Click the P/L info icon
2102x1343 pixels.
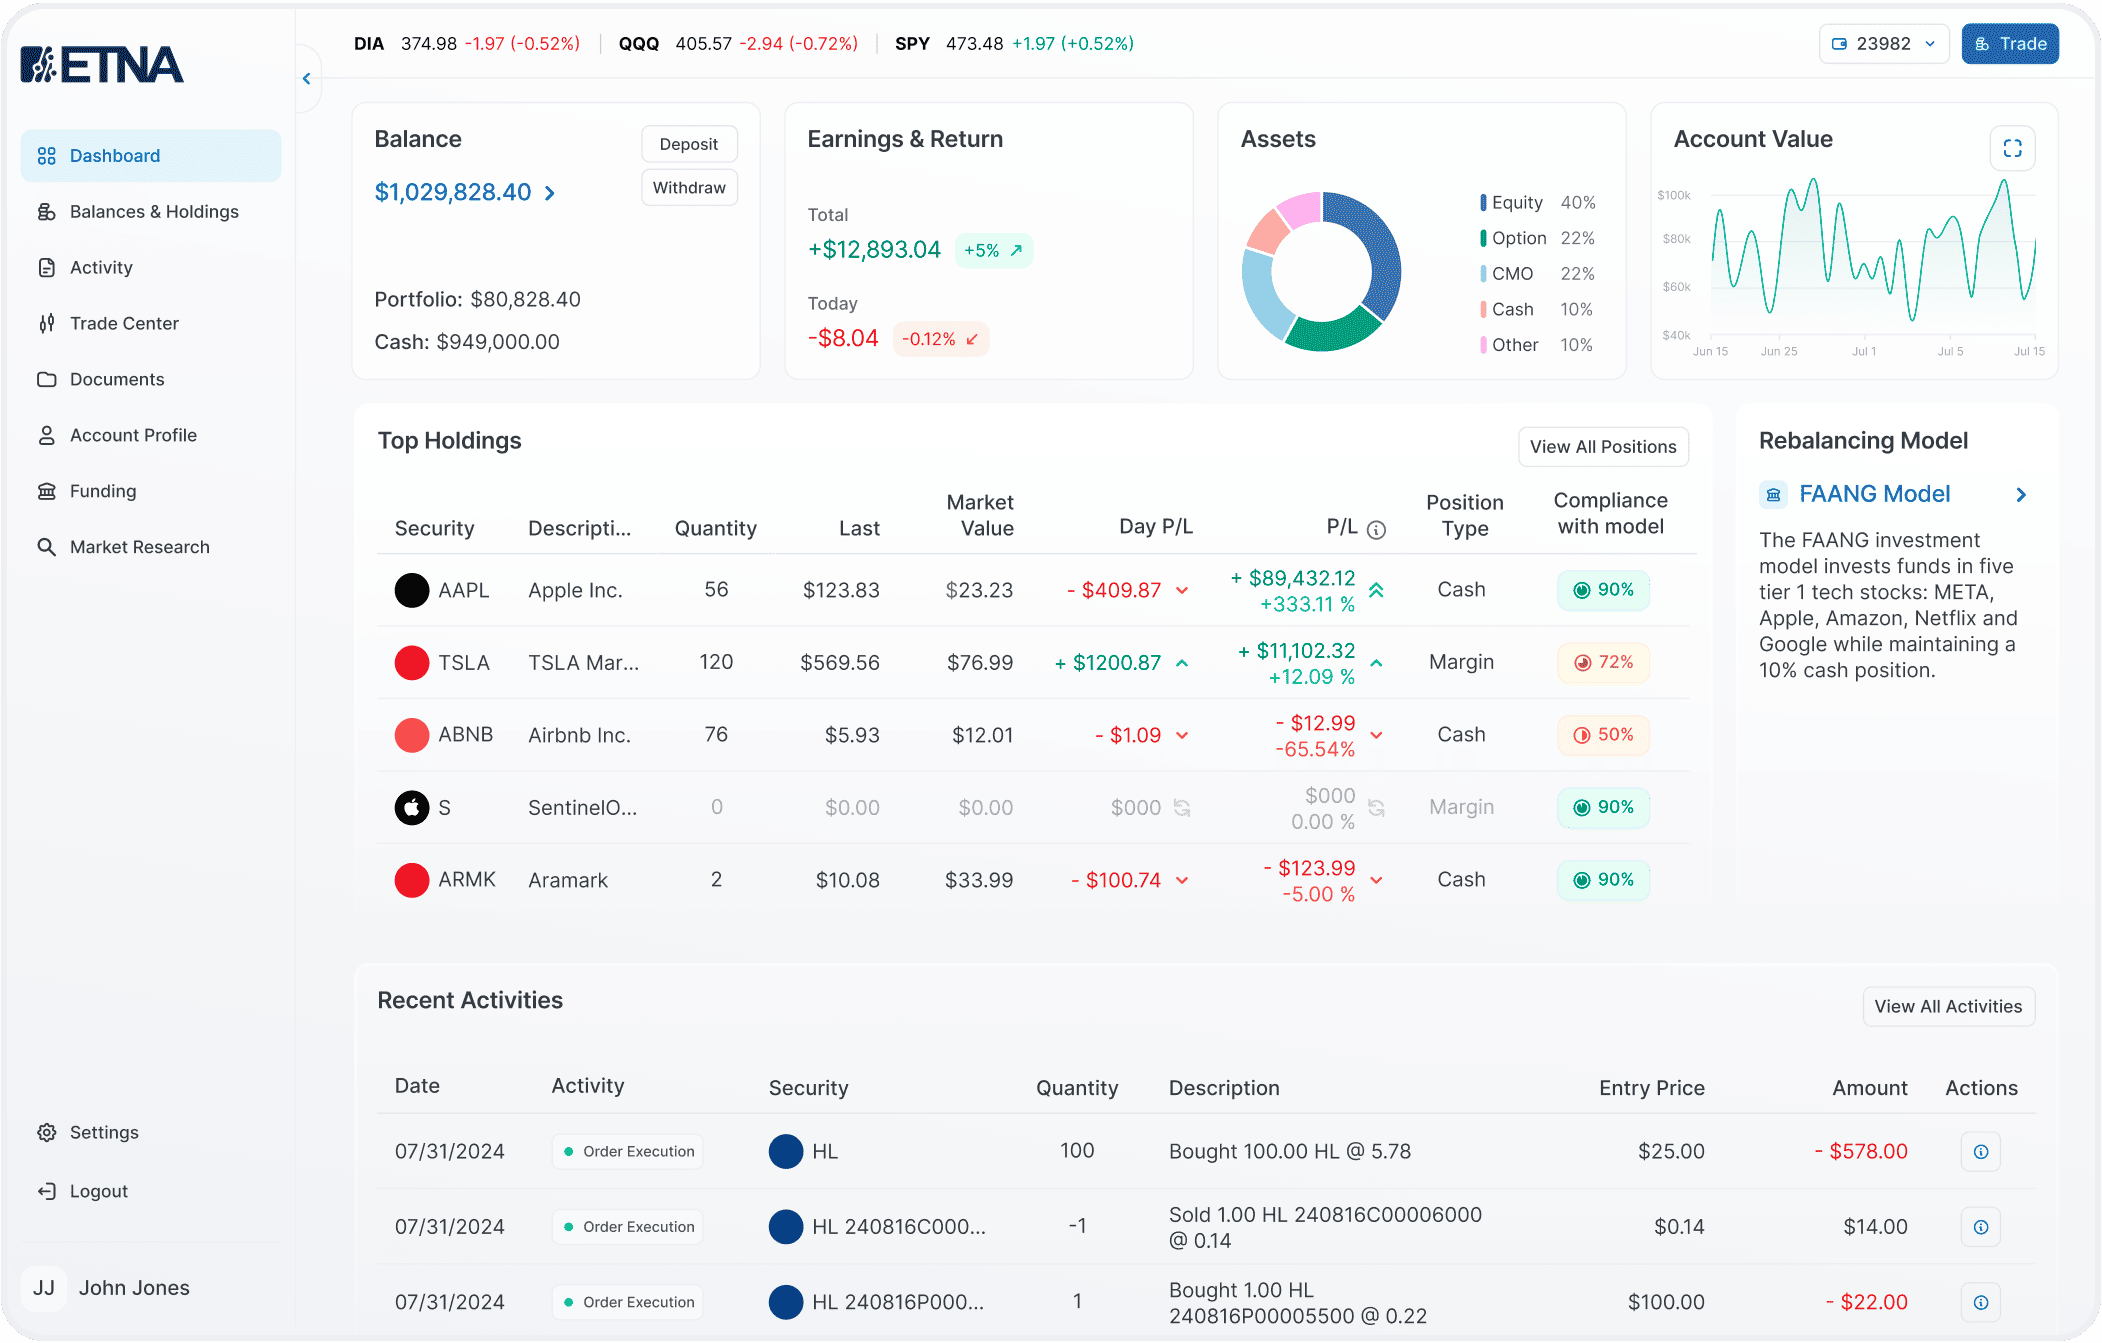pyautogui.click(x=1376, y=529)
